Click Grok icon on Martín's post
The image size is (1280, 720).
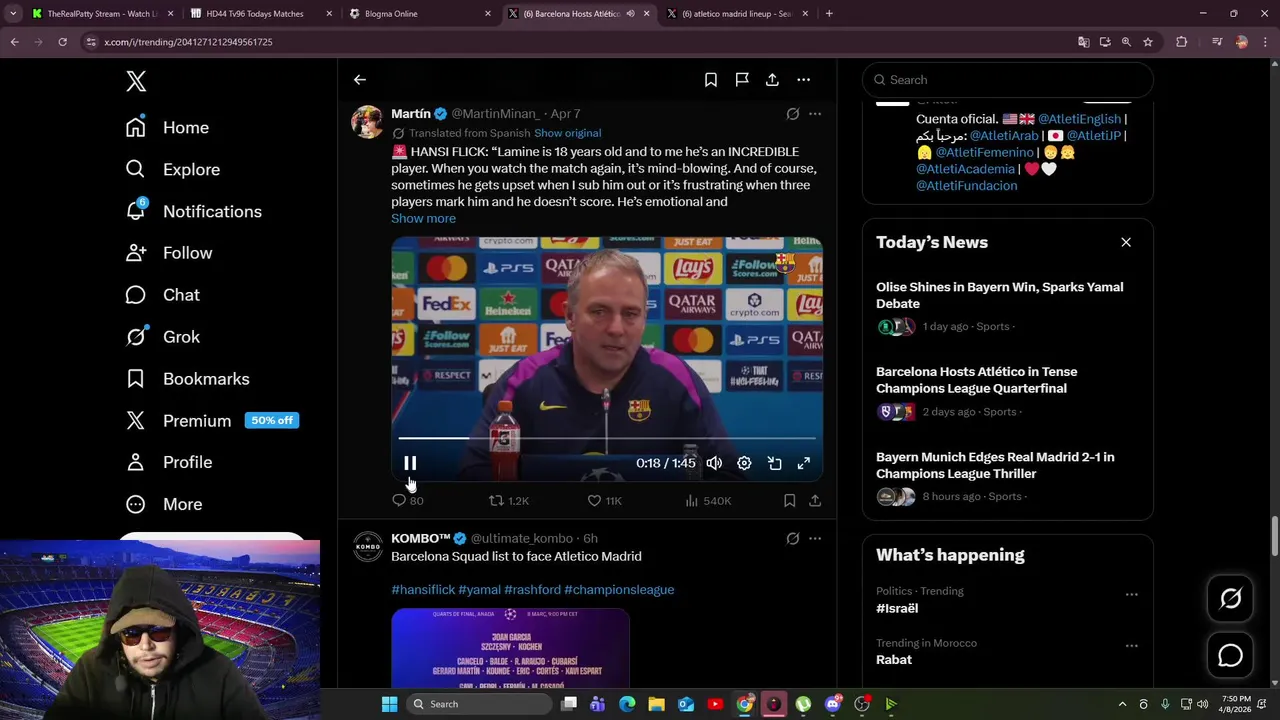792,114
